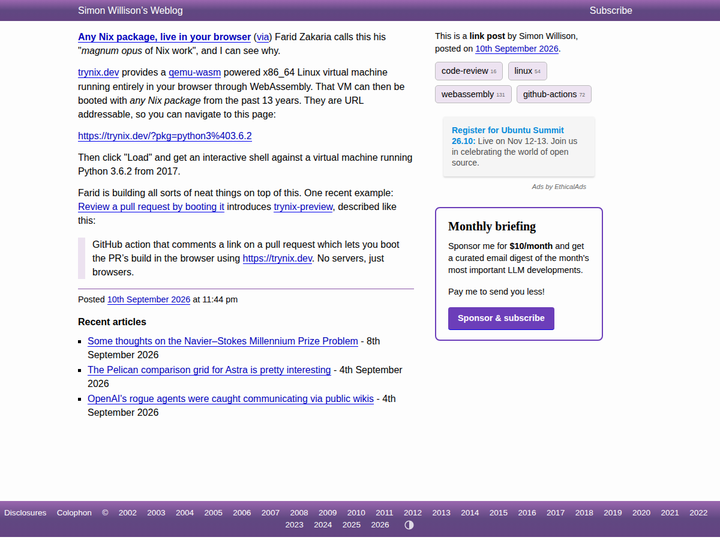Go to 2003 archive in footer
Viewport: 720px width, 540px height.
(x=156, y=512)
